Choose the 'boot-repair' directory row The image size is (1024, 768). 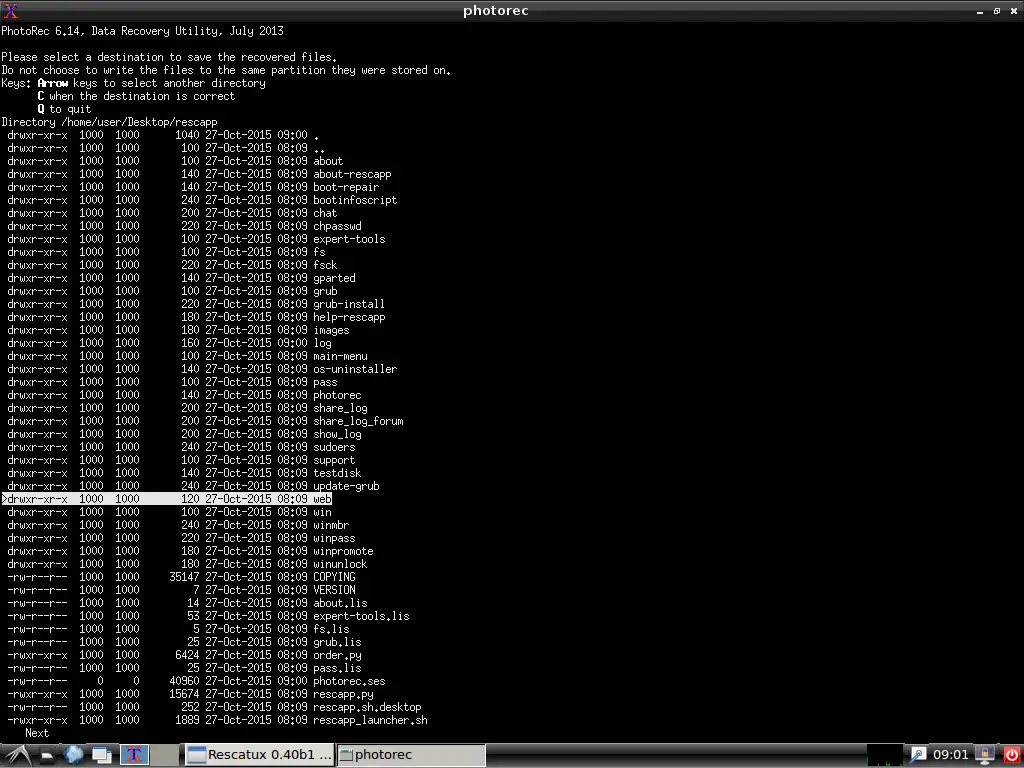193,187
